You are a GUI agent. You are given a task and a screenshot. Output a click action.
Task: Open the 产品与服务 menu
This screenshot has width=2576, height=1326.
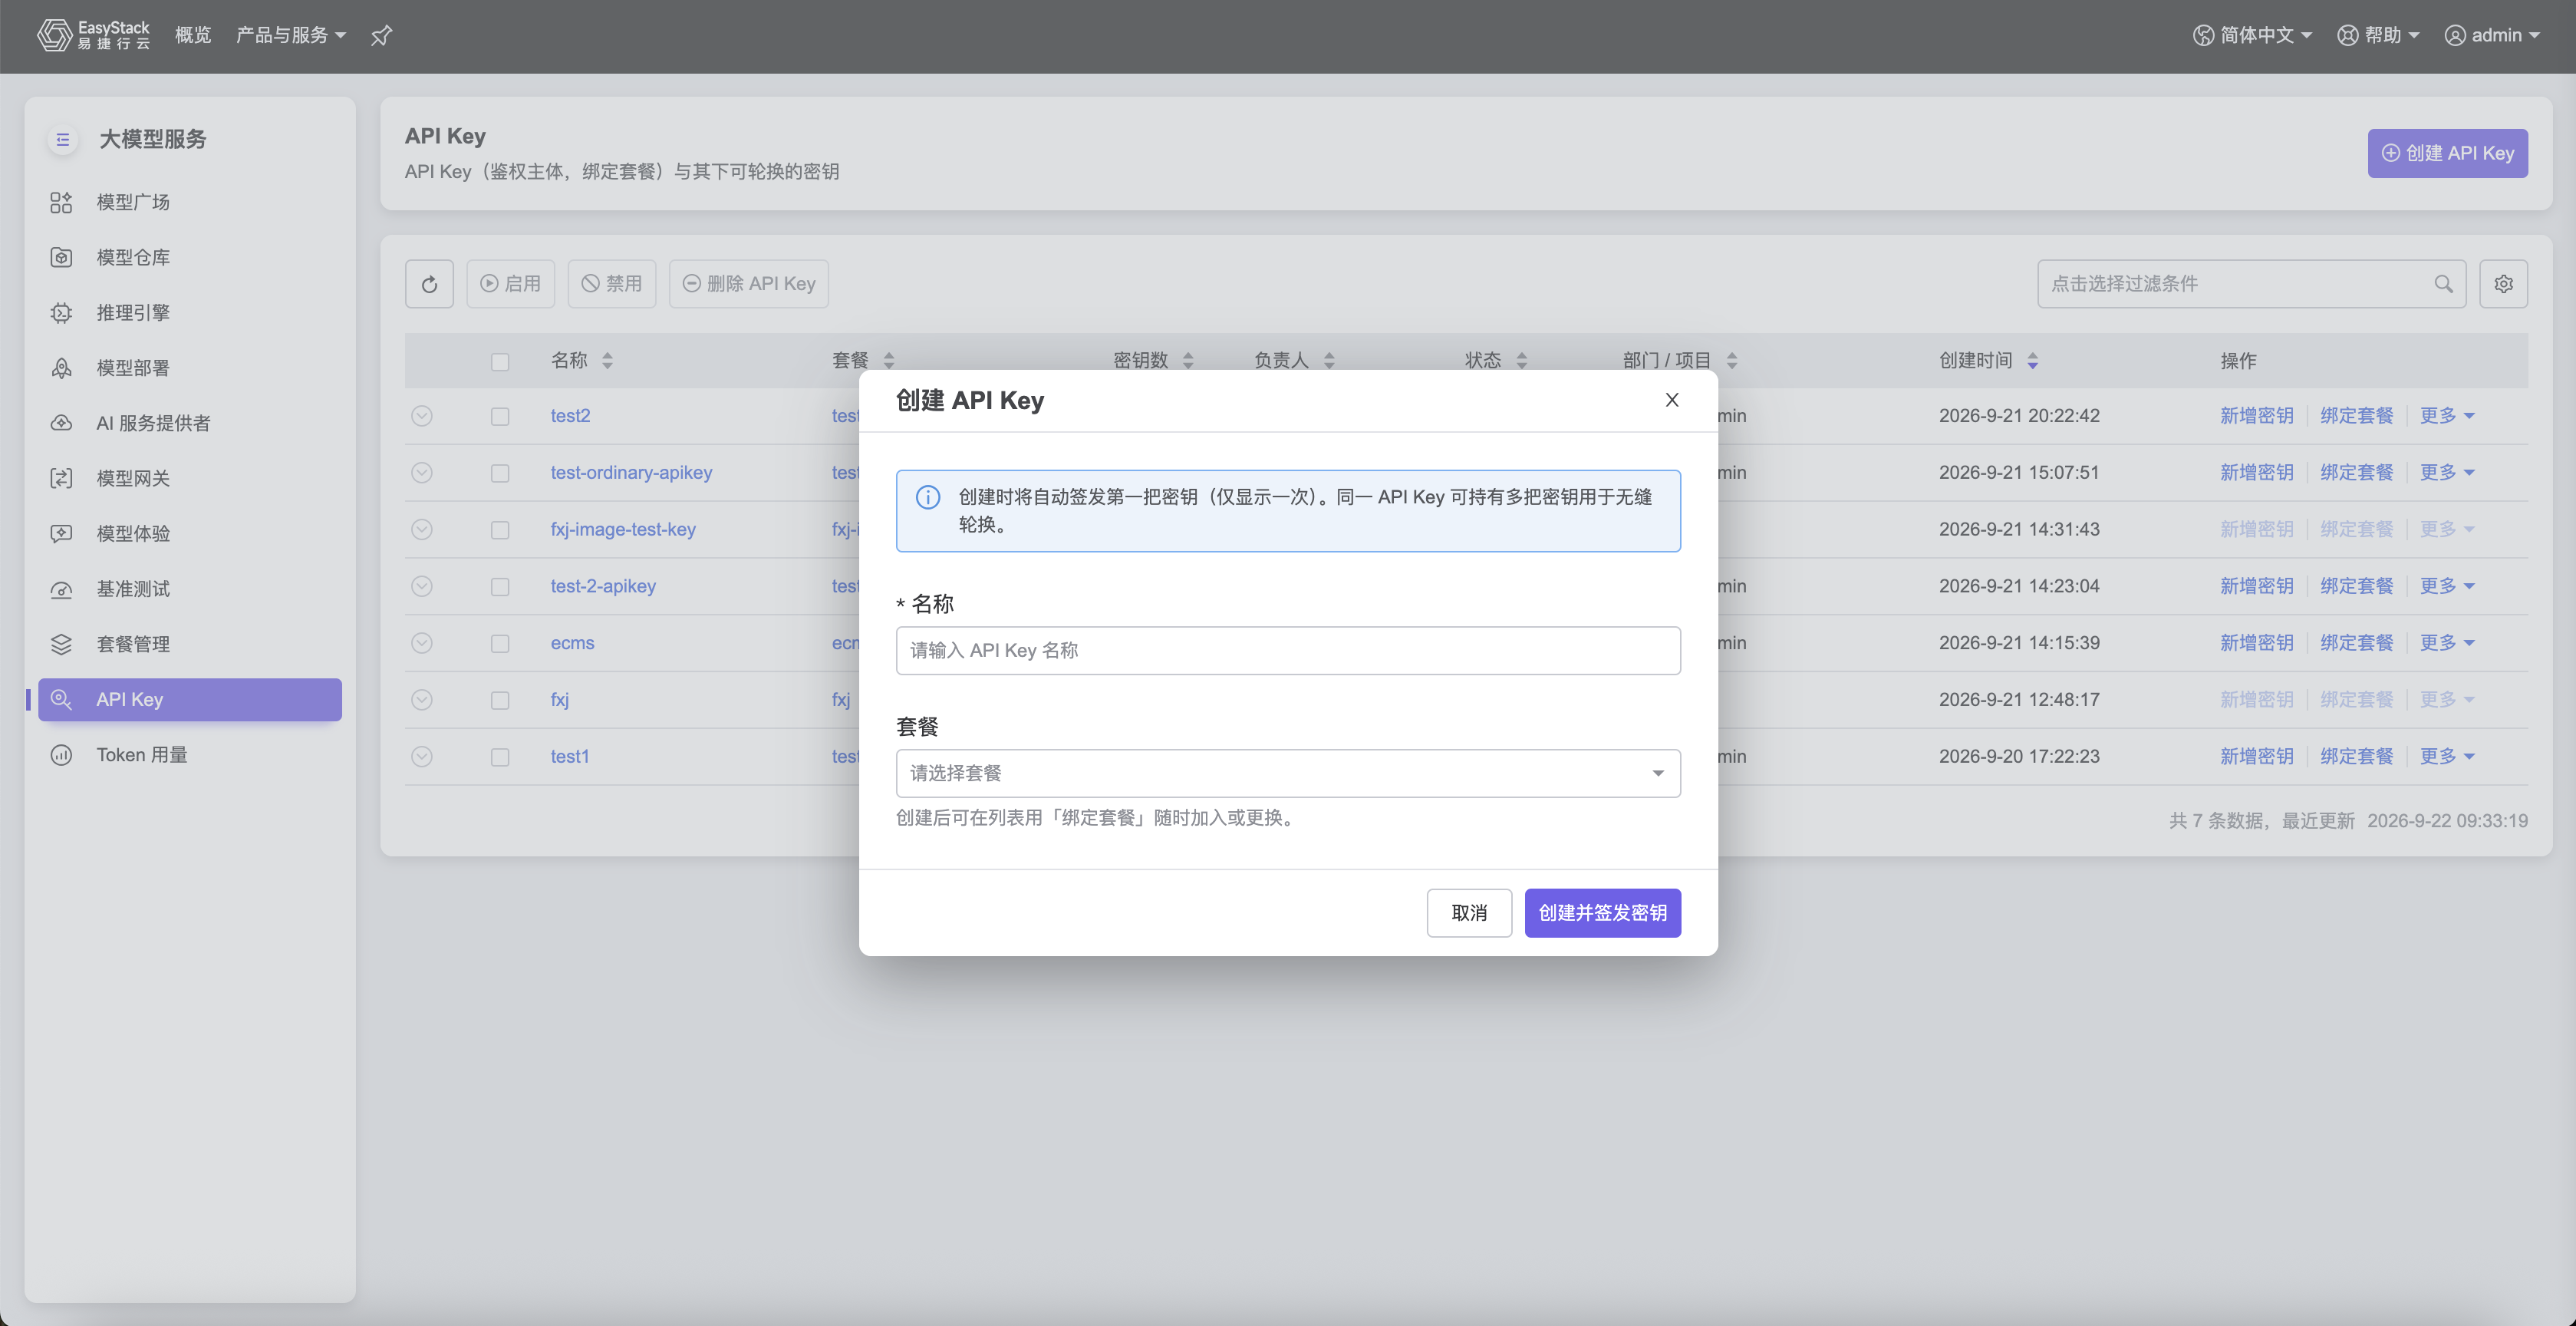[290, 36]
